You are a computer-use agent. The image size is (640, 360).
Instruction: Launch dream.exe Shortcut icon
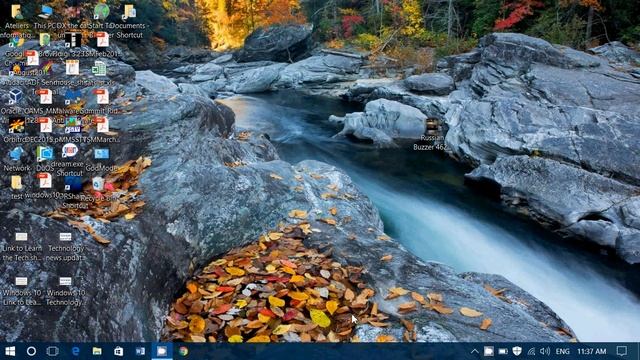(x=70, y=151)
